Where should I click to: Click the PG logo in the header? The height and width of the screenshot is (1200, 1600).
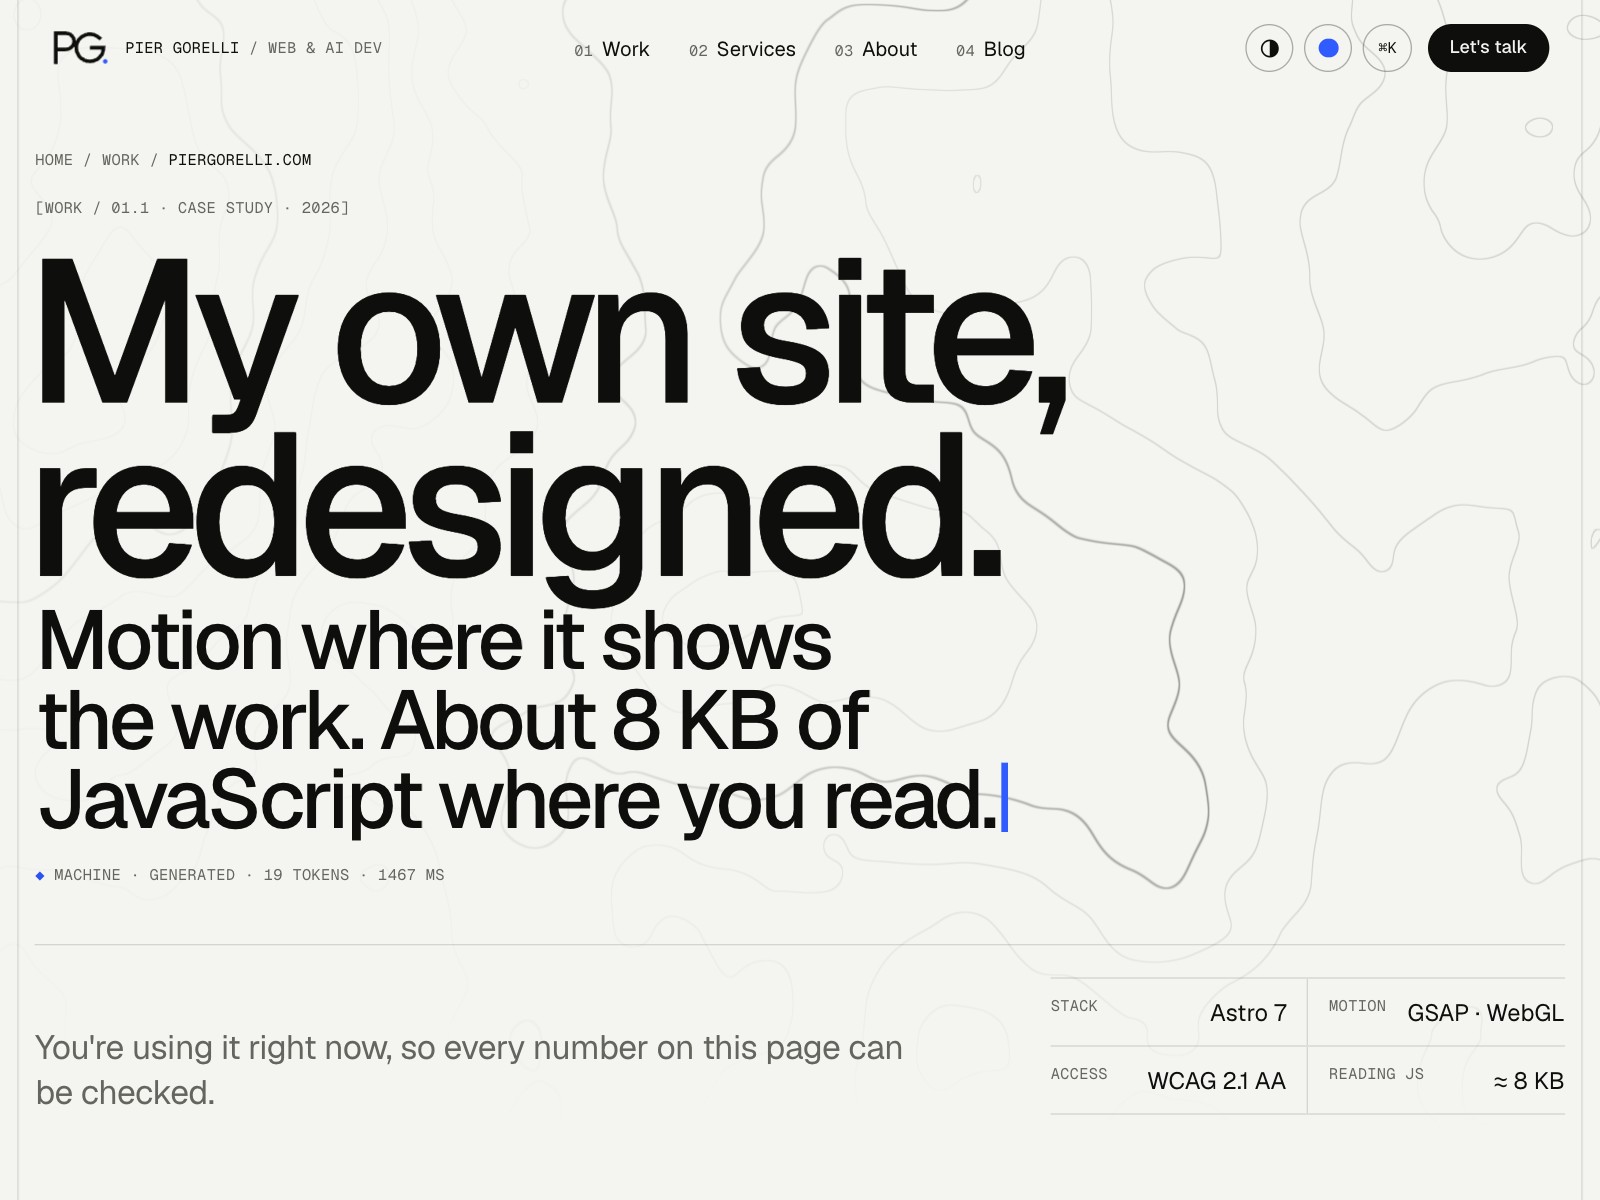(80, 48)
